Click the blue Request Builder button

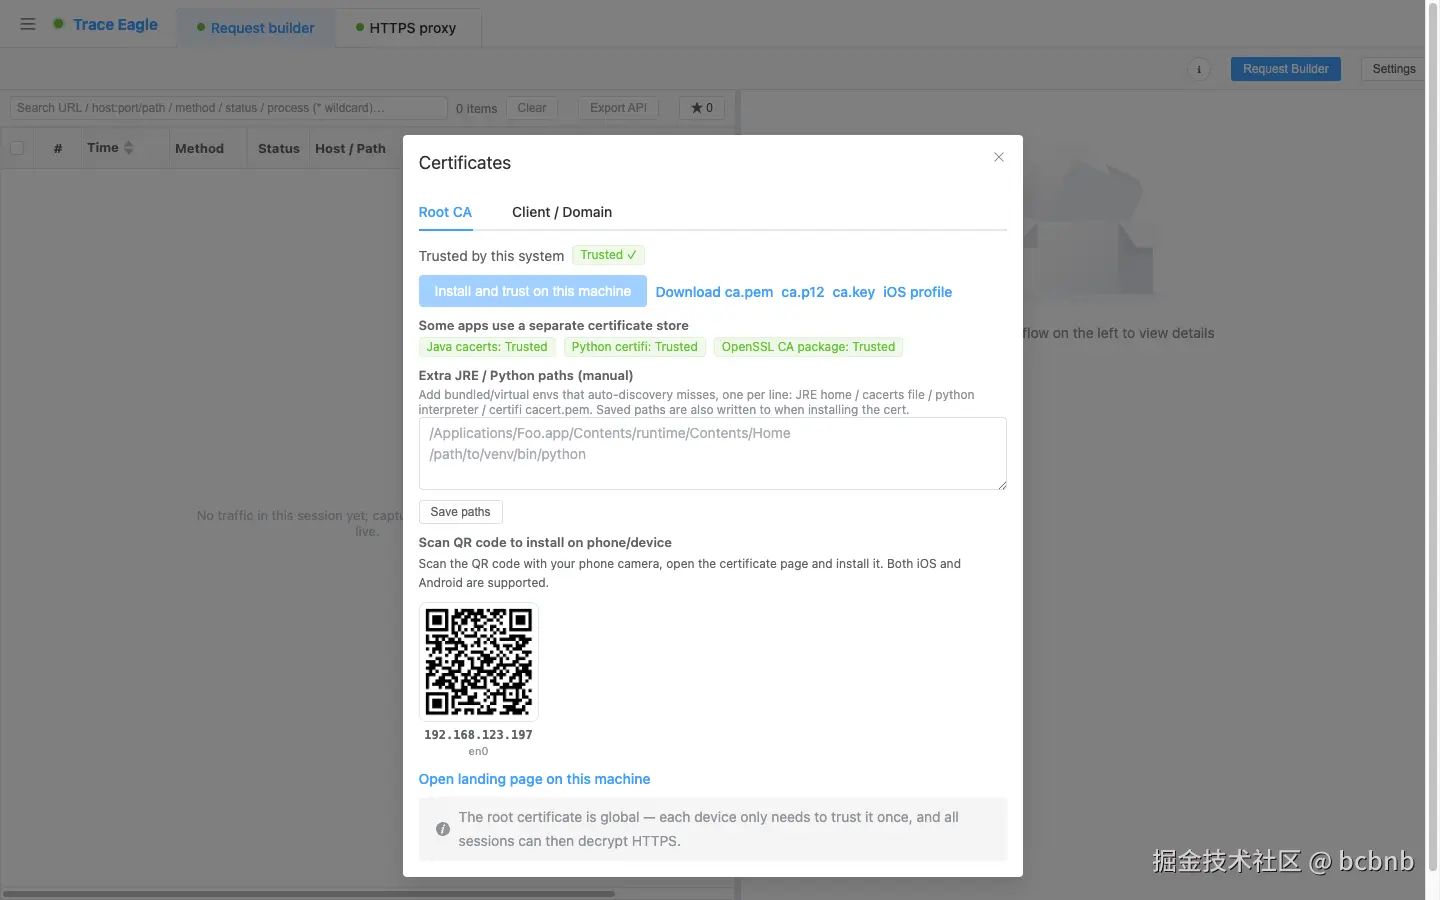[x=1285, y=69]
